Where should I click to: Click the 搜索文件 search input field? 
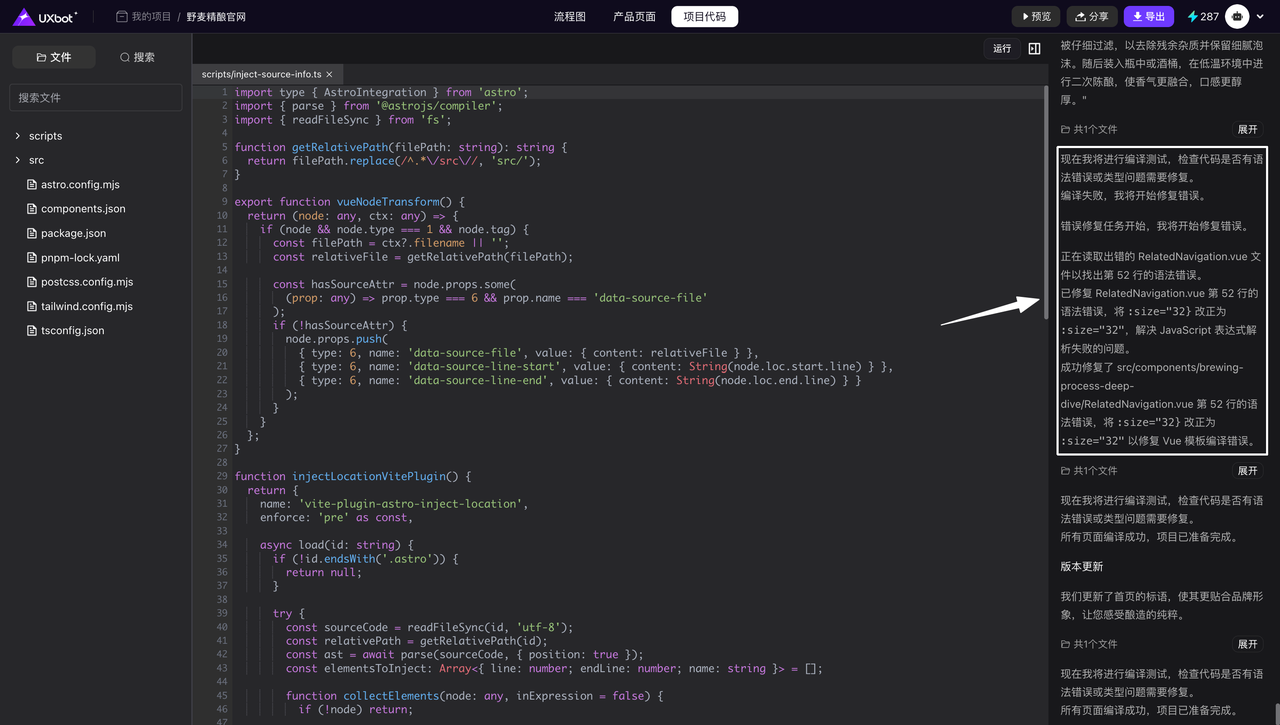(x=96, y=97)
